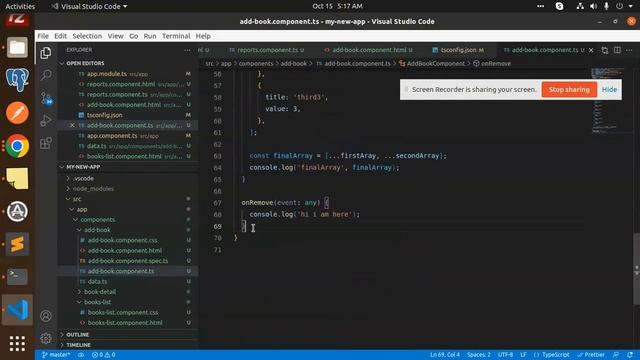640x360 pixels.
Task: Click AddBookComponent in the breadcrumb
Action: (435, 63)
